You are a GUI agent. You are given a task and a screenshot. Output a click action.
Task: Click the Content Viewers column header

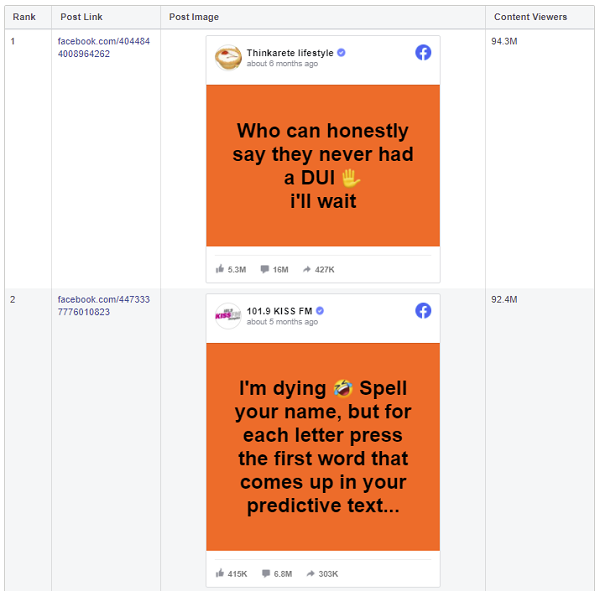coord(530,17)
